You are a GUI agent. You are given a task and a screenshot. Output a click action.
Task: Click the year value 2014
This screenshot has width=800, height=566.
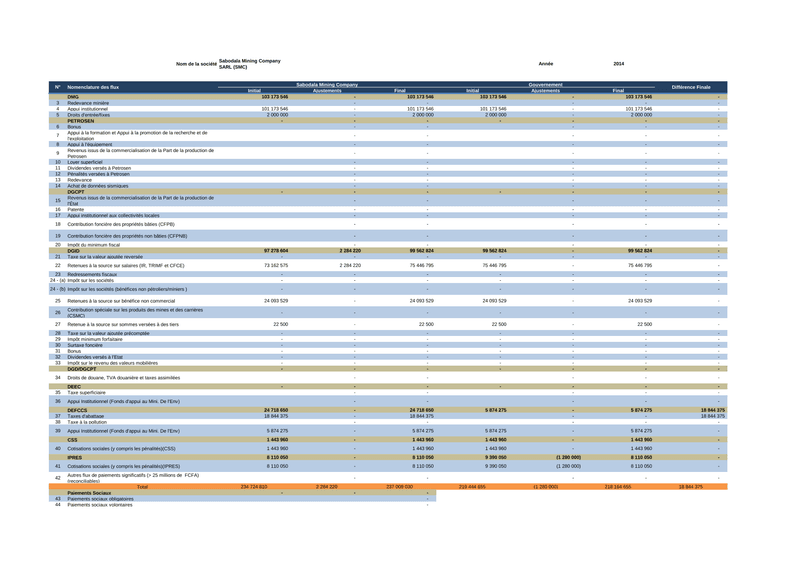coord(618,64)
